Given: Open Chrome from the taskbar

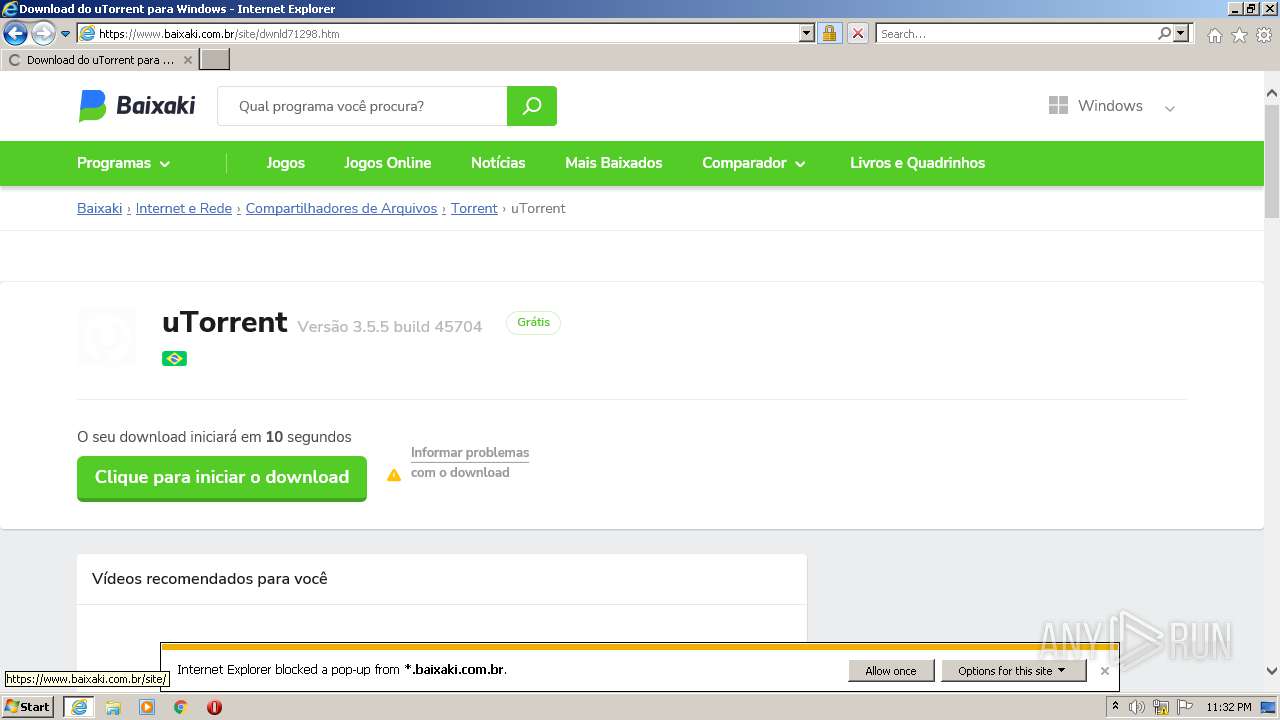Looking at the screenshot, I should (181, 707).
